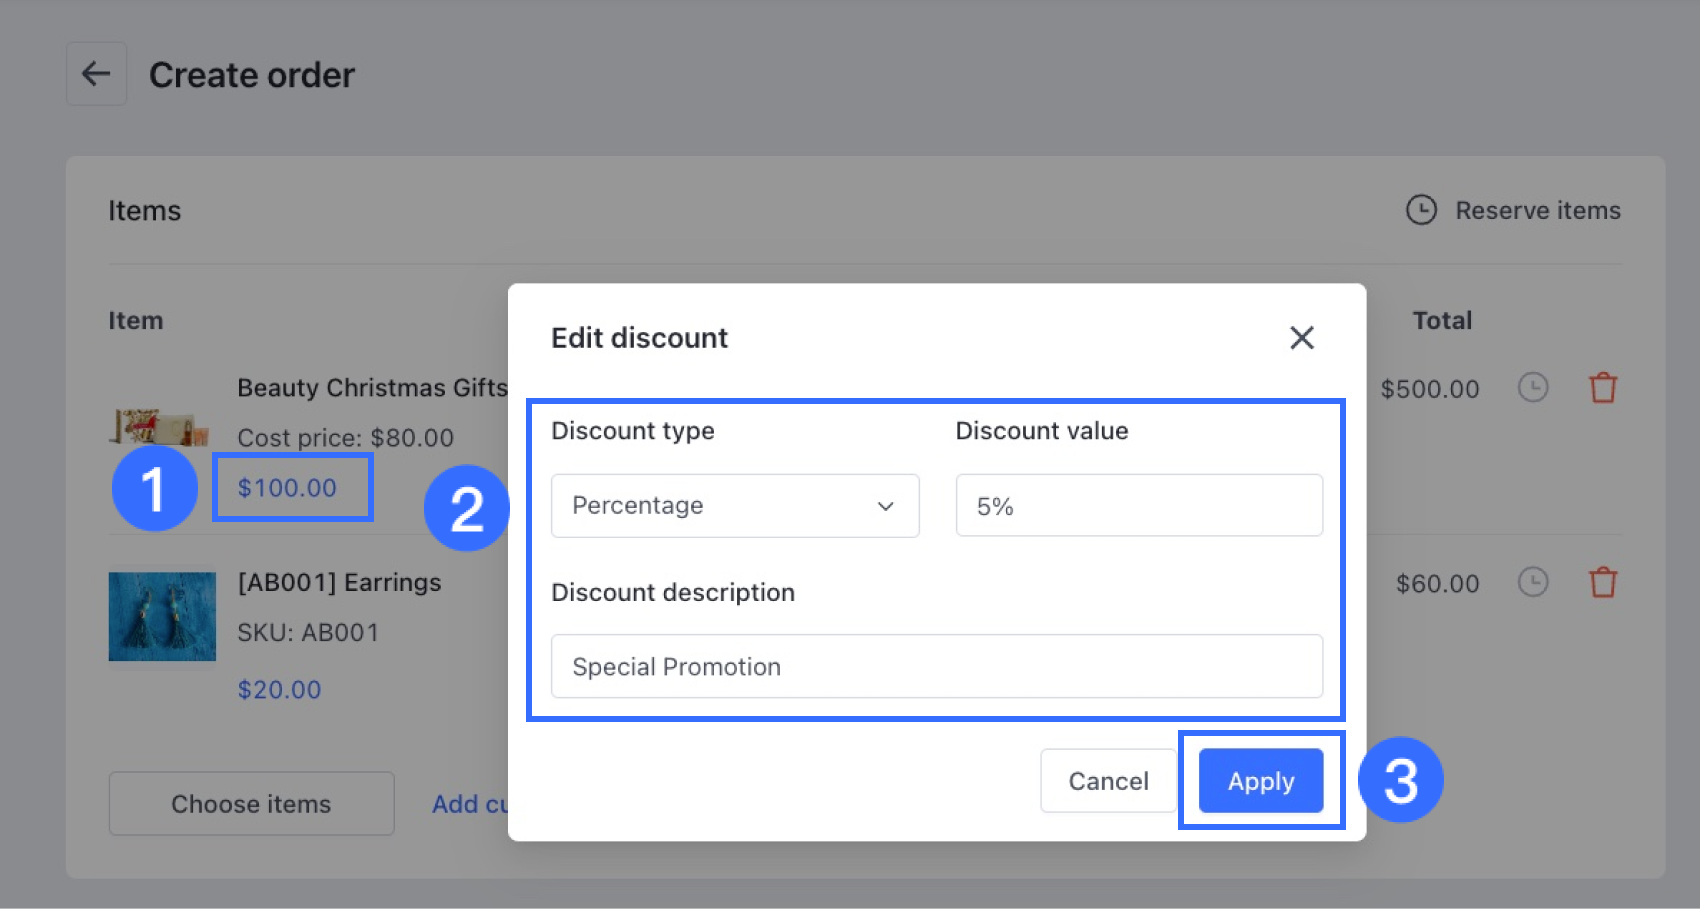
Task: Click the Reserve items label
Action: pos(1537,211)
